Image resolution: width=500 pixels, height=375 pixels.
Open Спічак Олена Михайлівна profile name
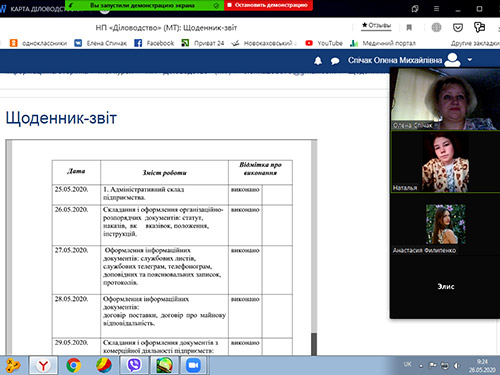point(395,60)
